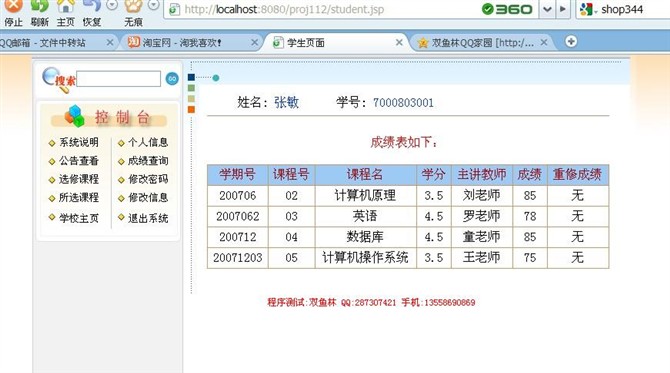Go to Home (主页) via toolbar icon
670x373 pixels.
65,6
